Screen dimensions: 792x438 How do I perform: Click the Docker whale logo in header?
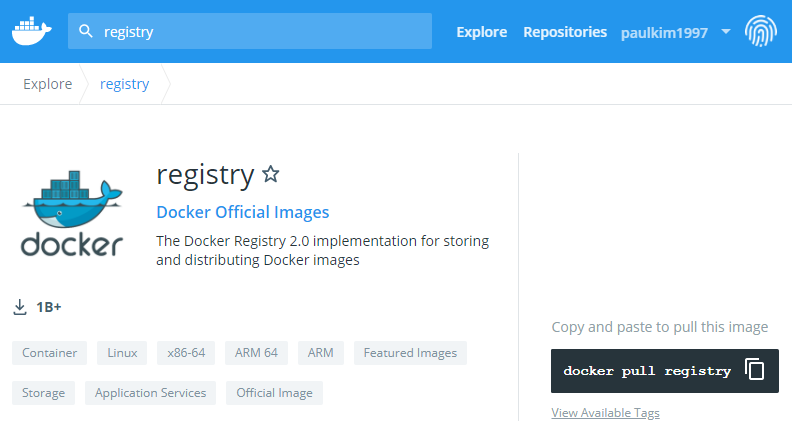click(31, 31)
